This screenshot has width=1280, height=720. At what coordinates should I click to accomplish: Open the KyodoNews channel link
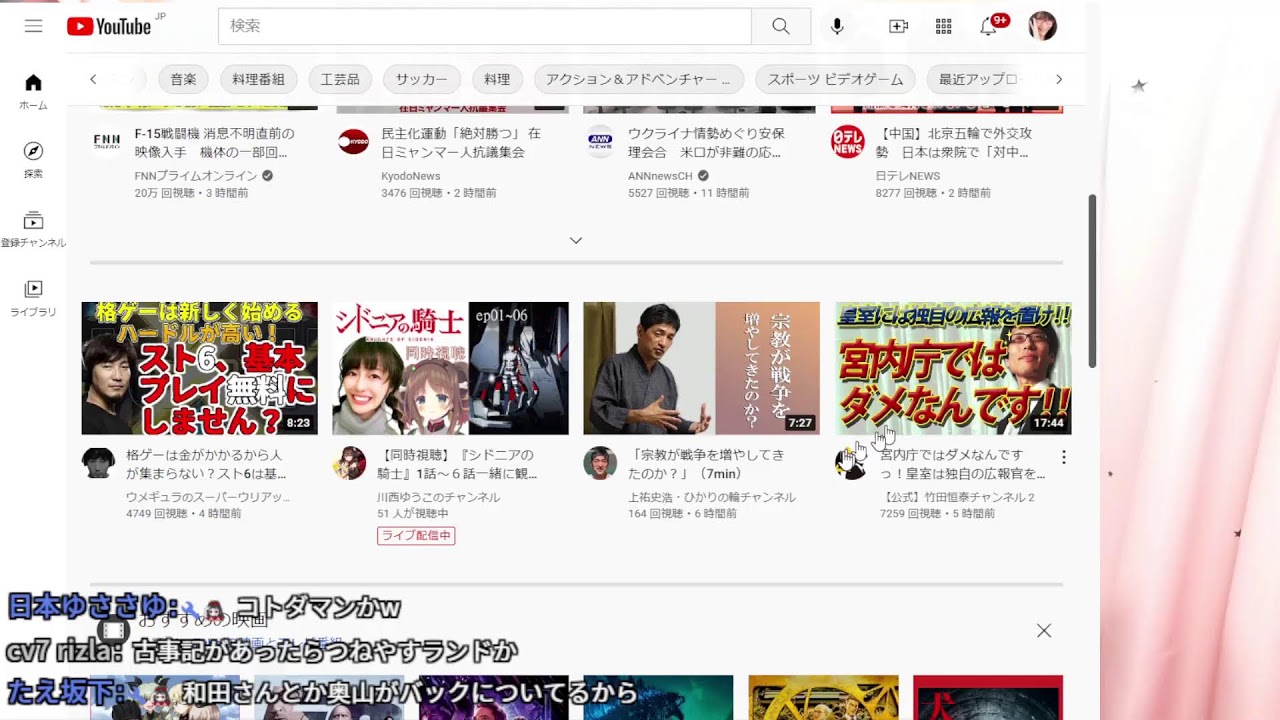(x=410, y=176)
